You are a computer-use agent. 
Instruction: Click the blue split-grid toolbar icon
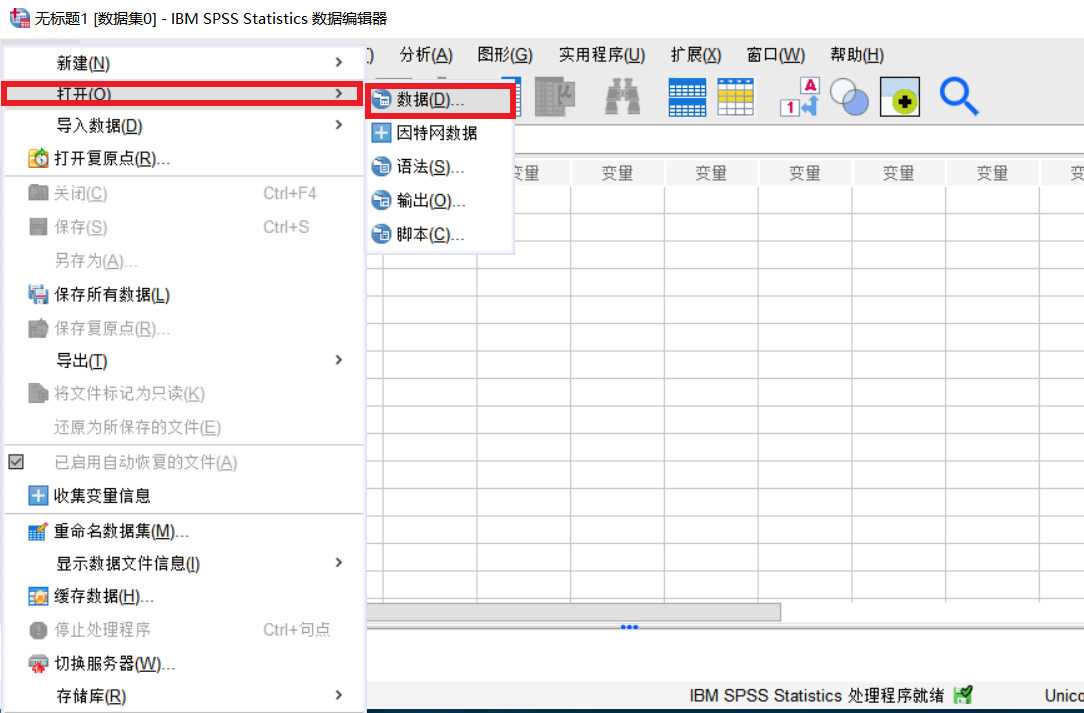(687, 97)
